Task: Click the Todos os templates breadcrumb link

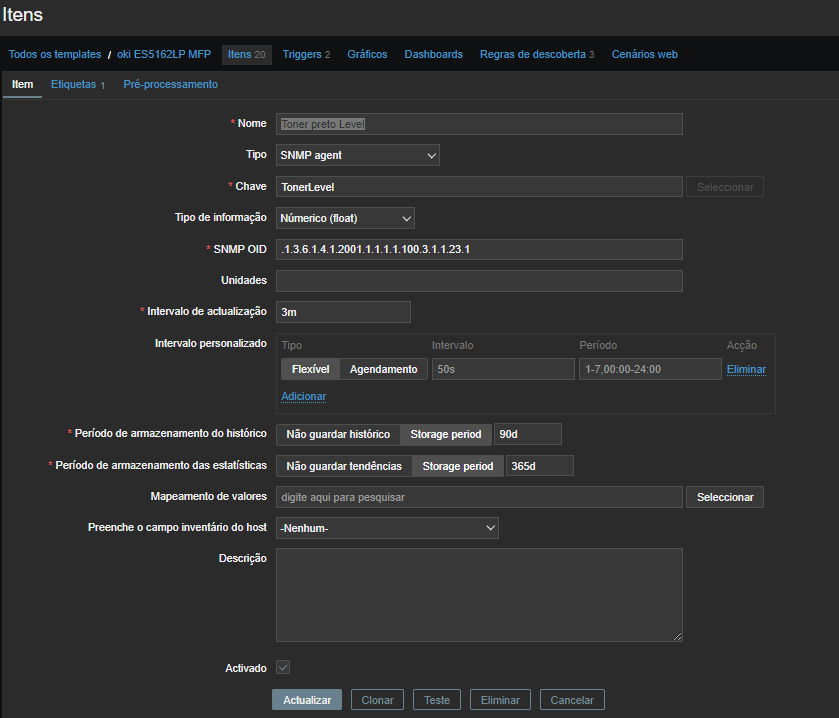Action: (x=55, y=54)
